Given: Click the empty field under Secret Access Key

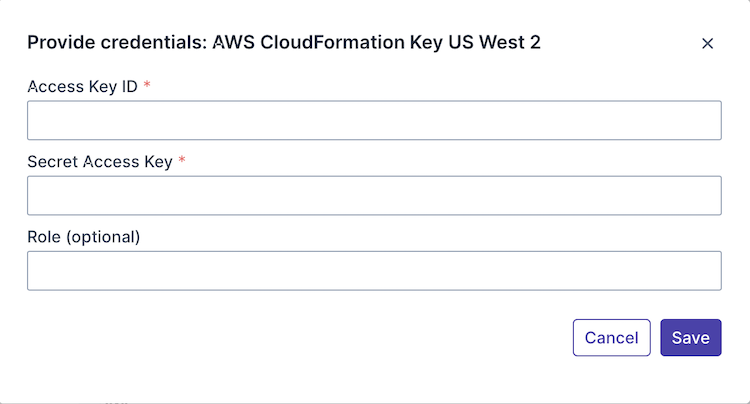Looking at the screenshot, I should pos(374,196).
